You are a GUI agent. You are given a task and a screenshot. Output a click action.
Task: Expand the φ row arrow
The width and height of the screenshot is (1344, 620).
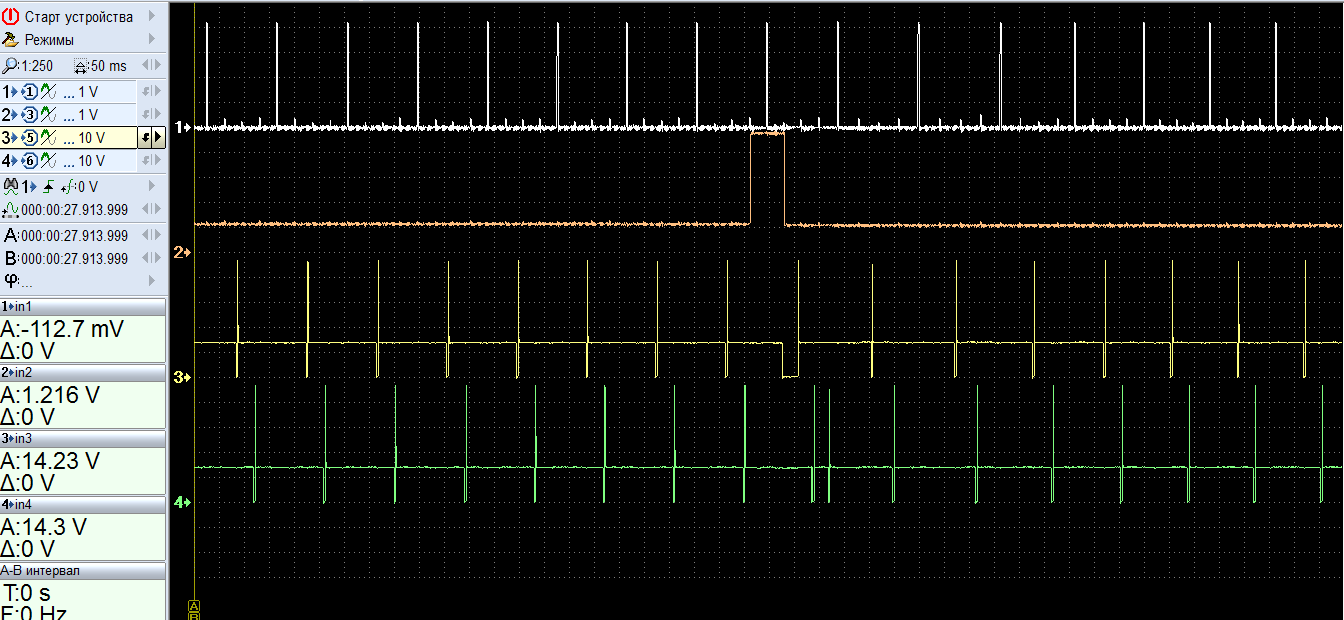click(x=152, y=280)
